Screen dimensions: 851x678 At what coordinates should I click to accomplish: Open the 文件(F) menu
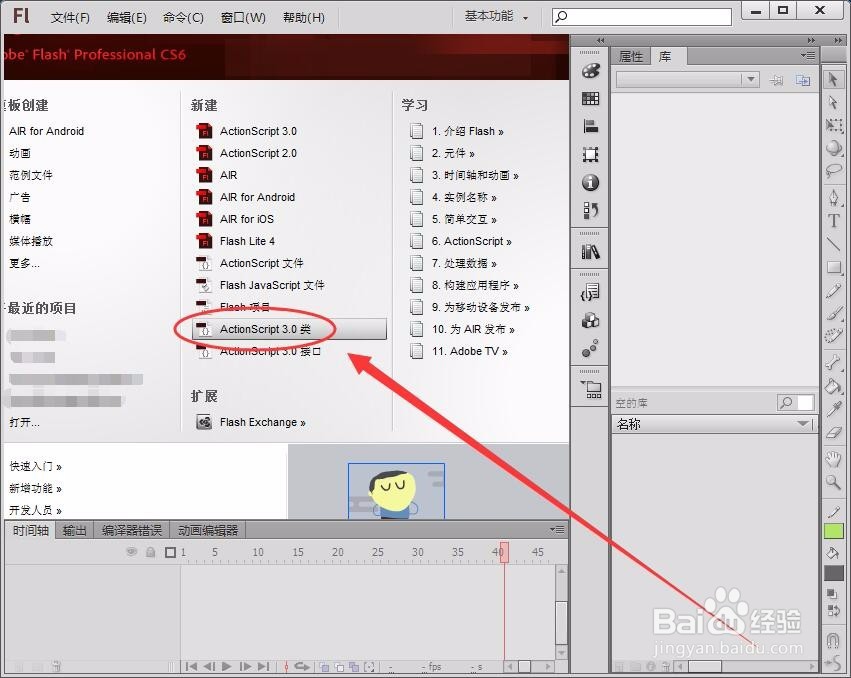pos(70,18)
